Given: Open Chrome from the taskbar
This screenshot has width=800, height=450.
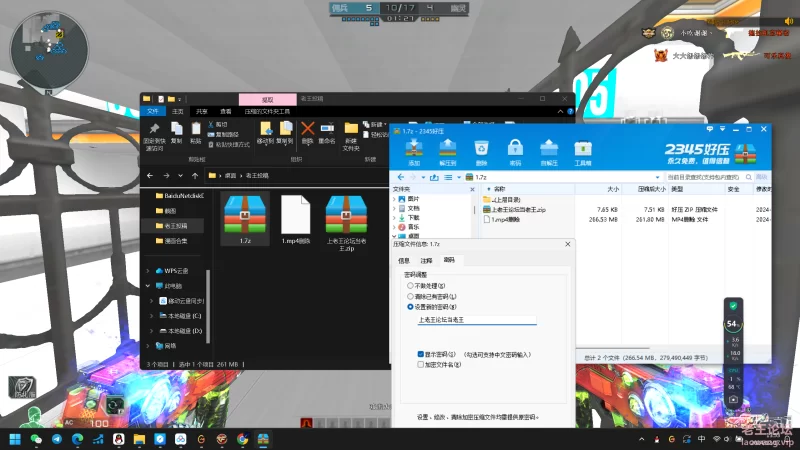Looking at the screenshot, I should [243, 439].
